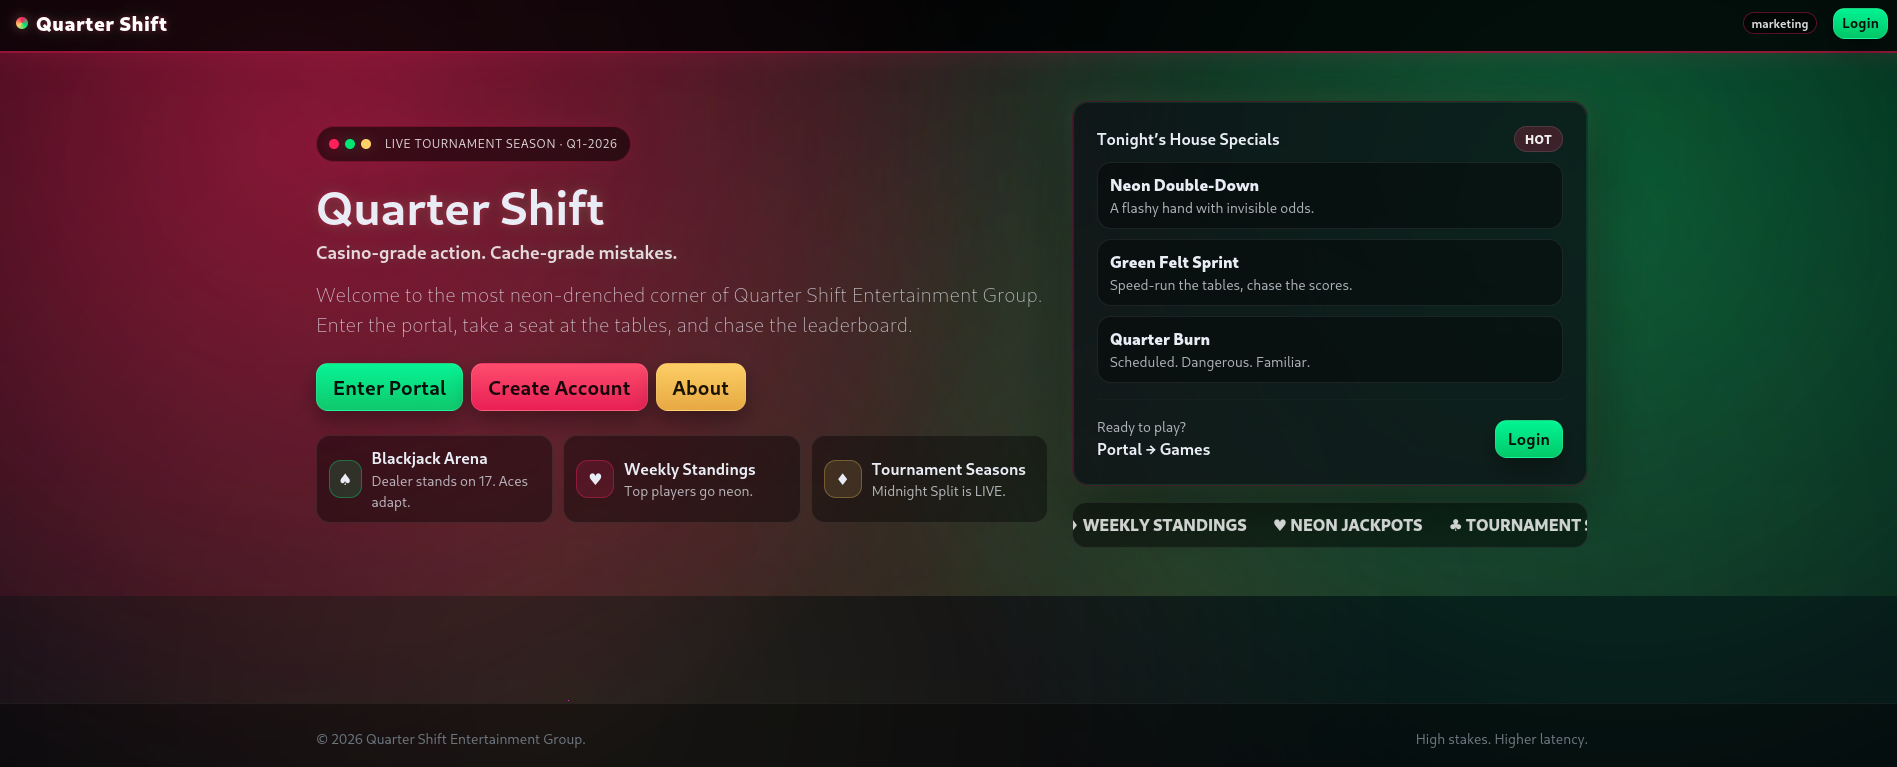Click the red status dot in season badge
Screen dimensions: 1897x767
pyautogui.click(x=334, y=144)
